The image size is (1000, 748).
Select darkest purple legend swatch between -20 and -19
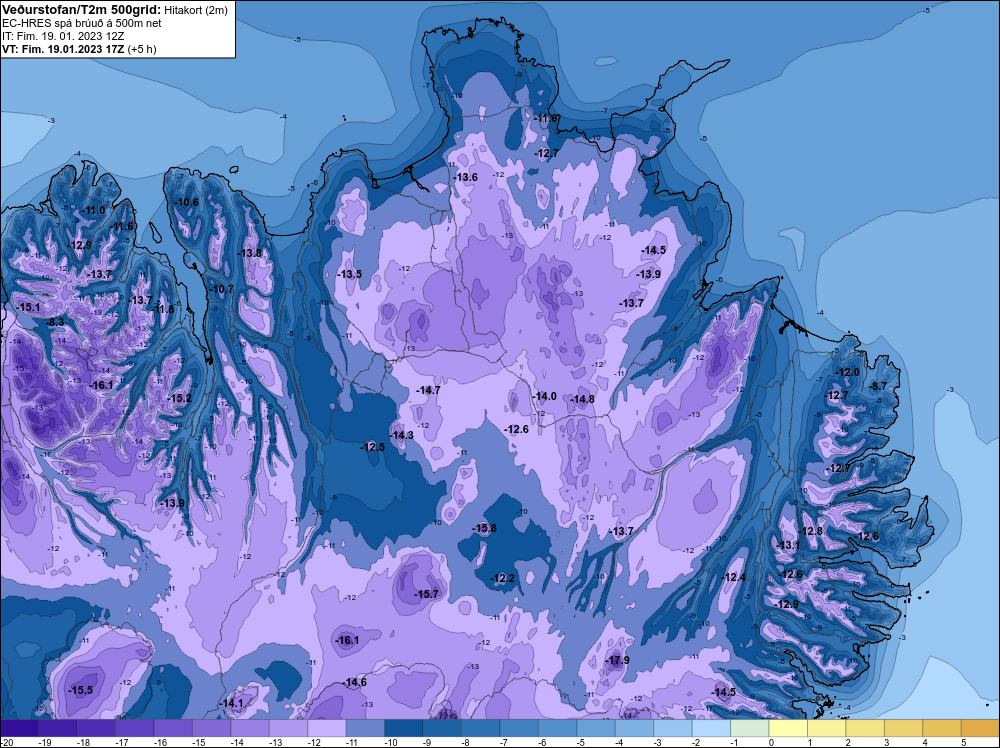click(x=19, y=728)
